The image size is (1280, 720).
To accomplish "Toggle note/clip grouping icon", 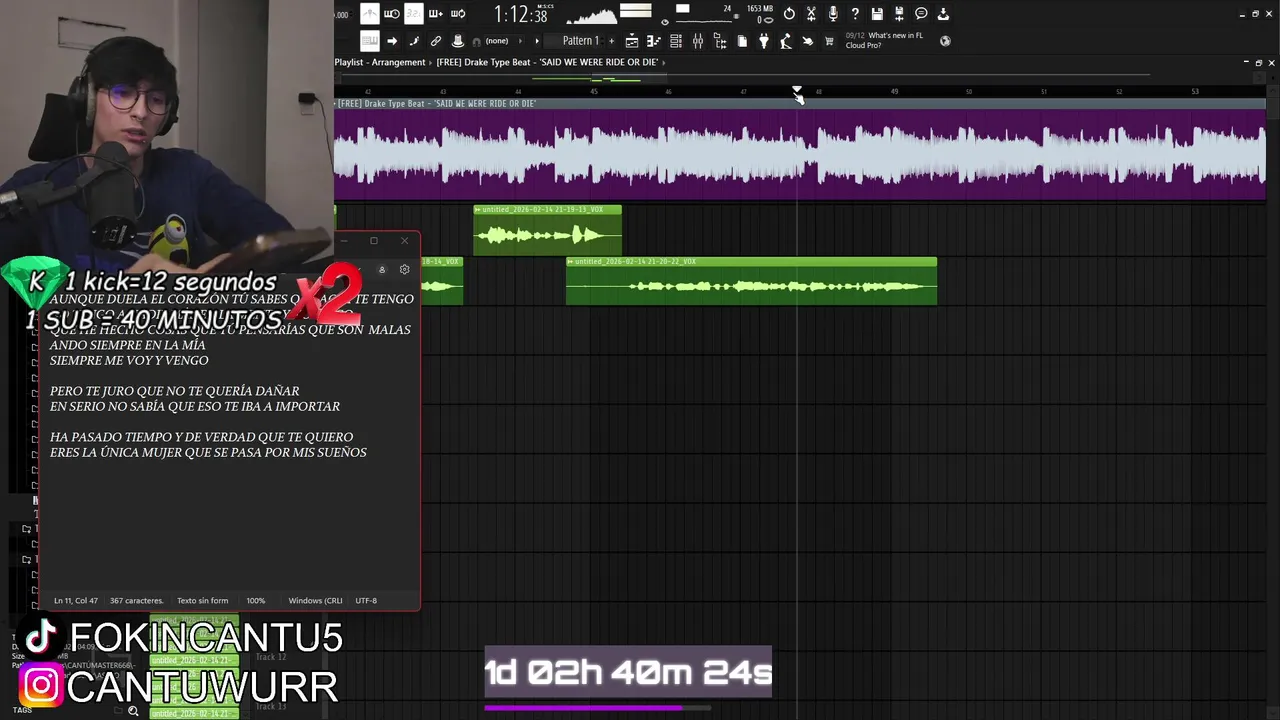I will [x=414, y=41].
